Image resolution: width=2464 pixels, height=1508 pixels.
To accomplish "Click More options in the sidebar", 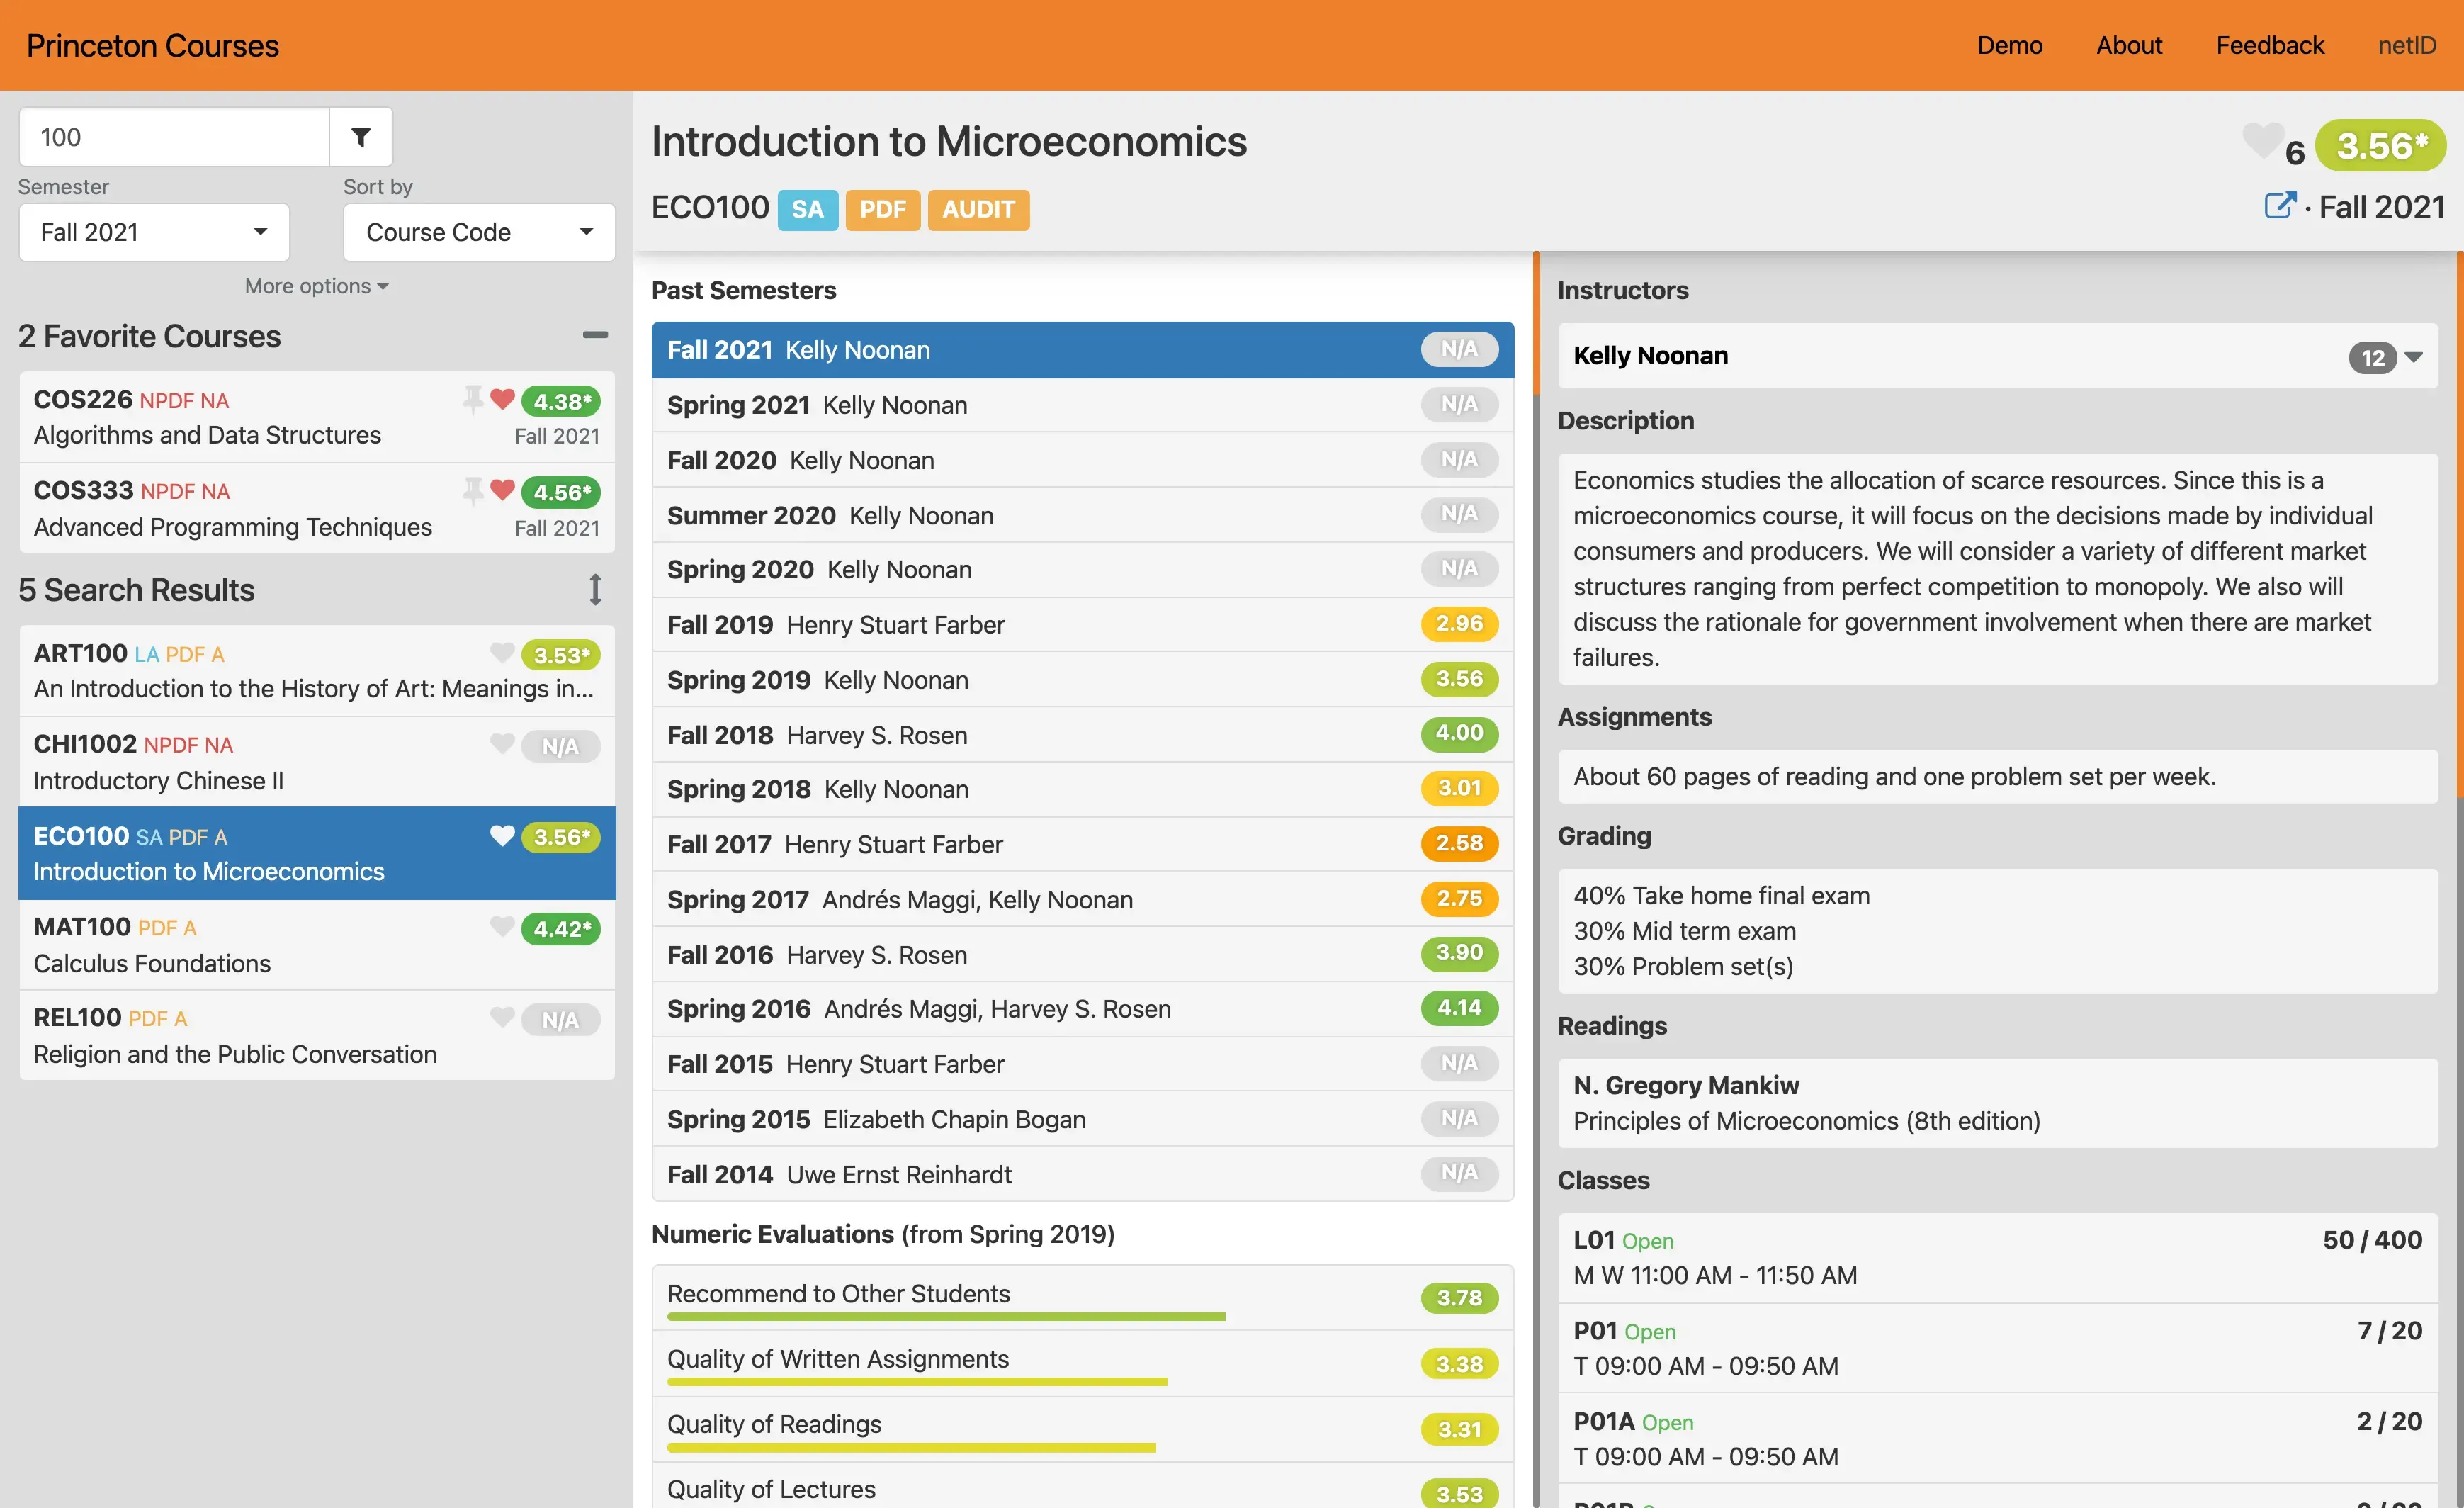I will (314, 286).
